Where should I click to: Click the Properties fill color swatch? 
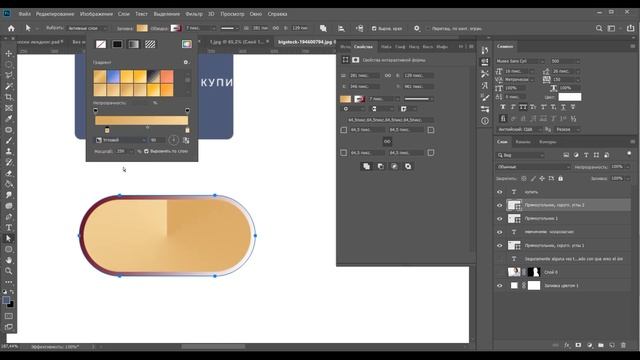pyautogui.click(x=345, y=99)
